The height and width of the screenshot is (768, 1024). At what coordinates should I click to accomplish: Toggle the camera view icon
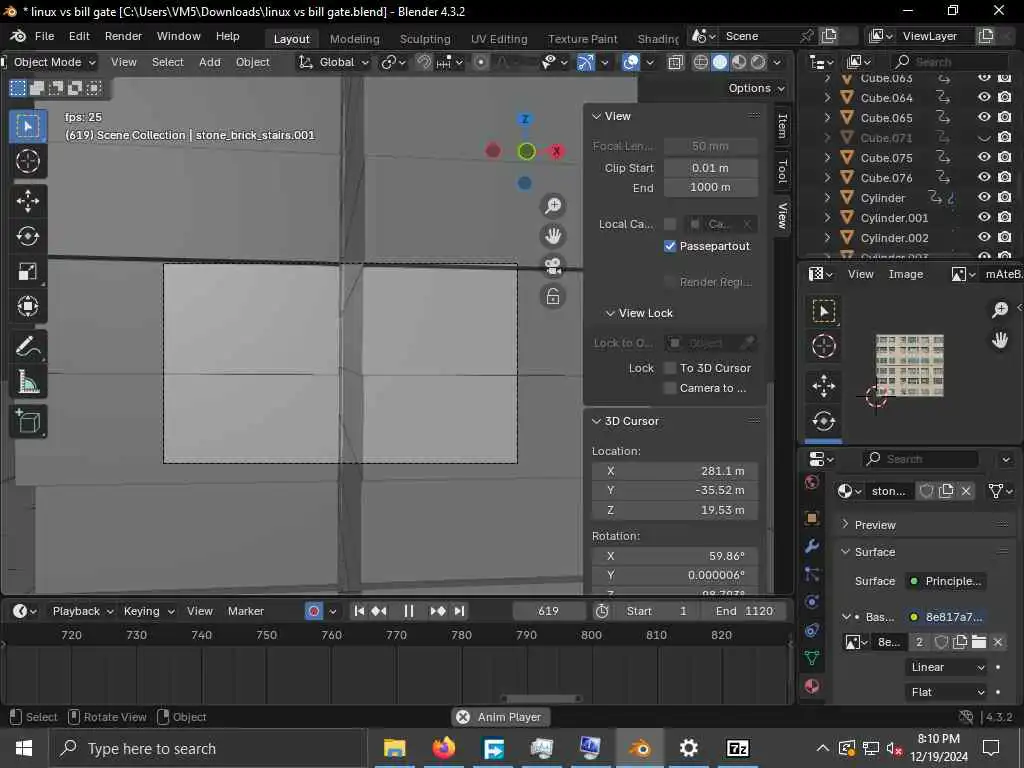point(553,266)
